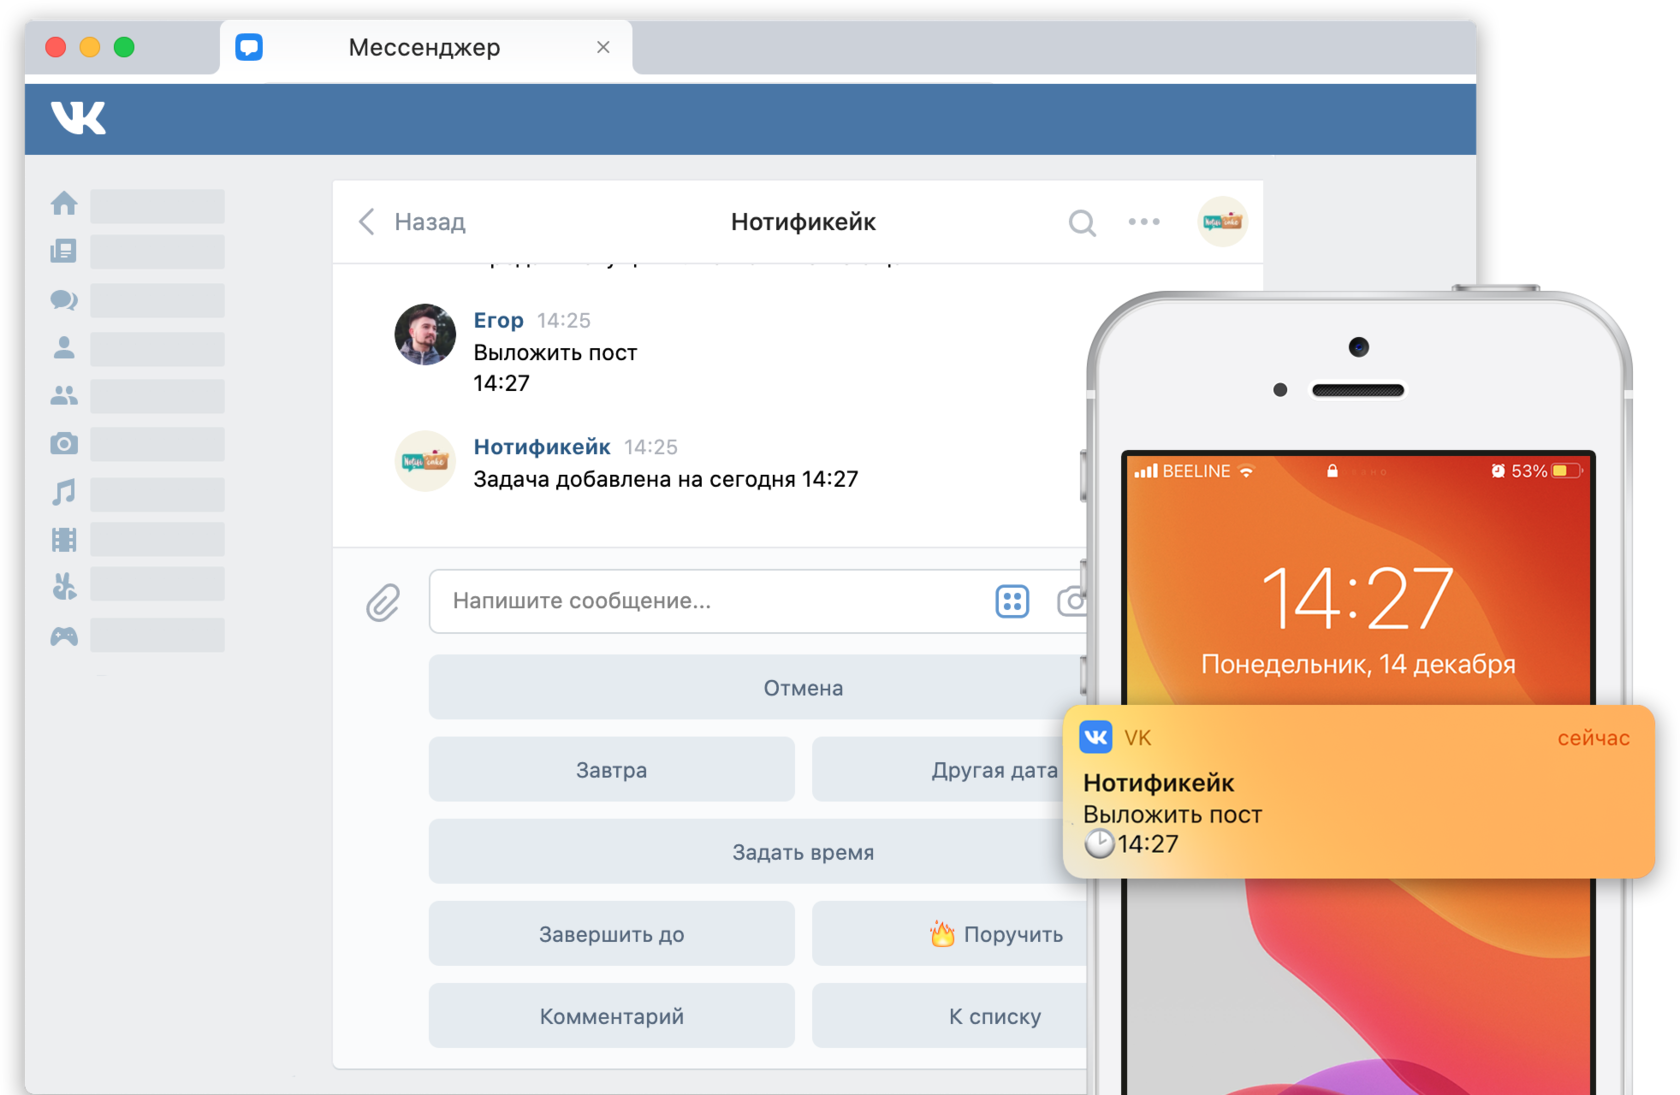Open the Profile person icon in the sidebar
Screen dimensions: 1680x1095
pos(64,347)
